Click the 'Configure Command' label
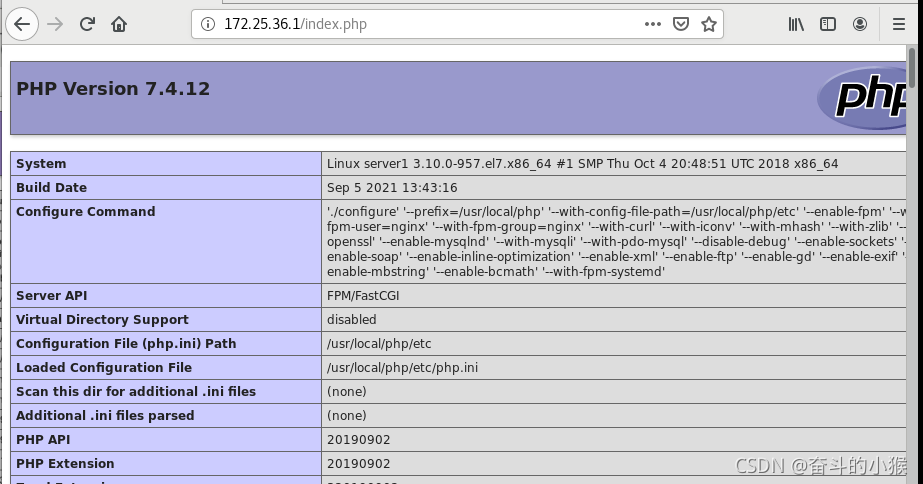 pyautogui.click(x=85, y=211)
